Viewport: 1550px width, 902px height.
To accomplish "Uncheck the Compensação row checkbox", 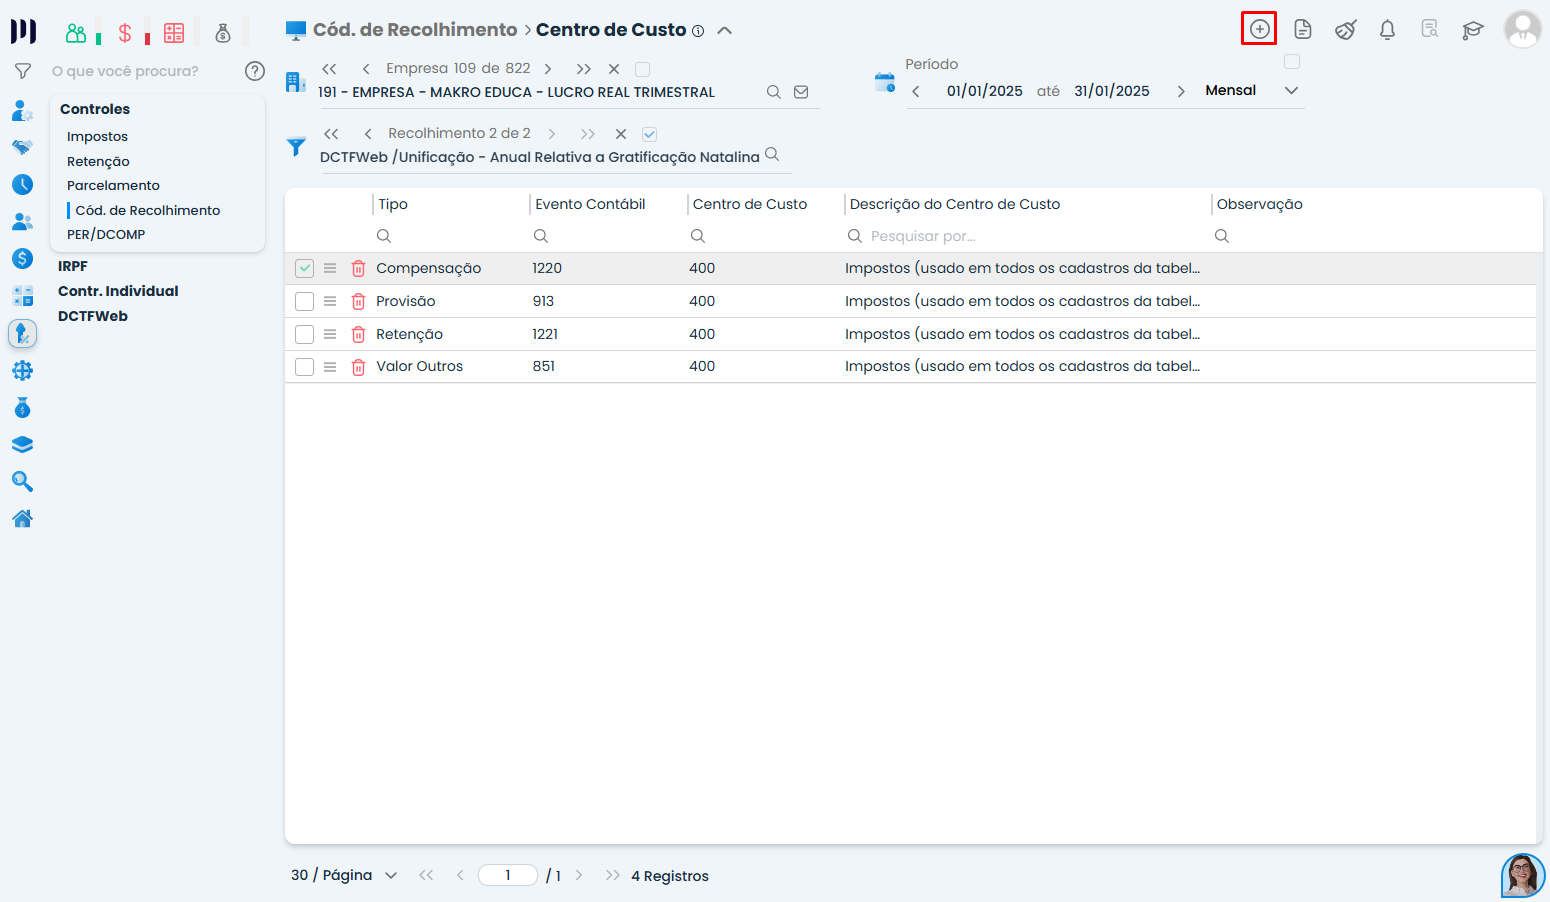I will coord(305,268).
